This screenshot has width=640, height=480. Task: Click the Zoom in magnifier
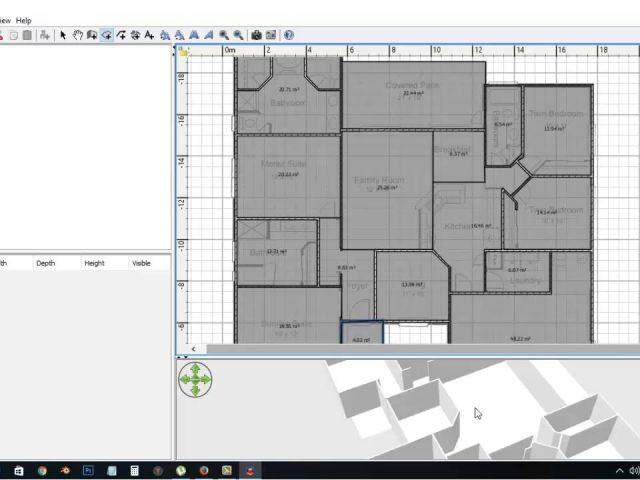pyautogui.click(x=224, y=35)
